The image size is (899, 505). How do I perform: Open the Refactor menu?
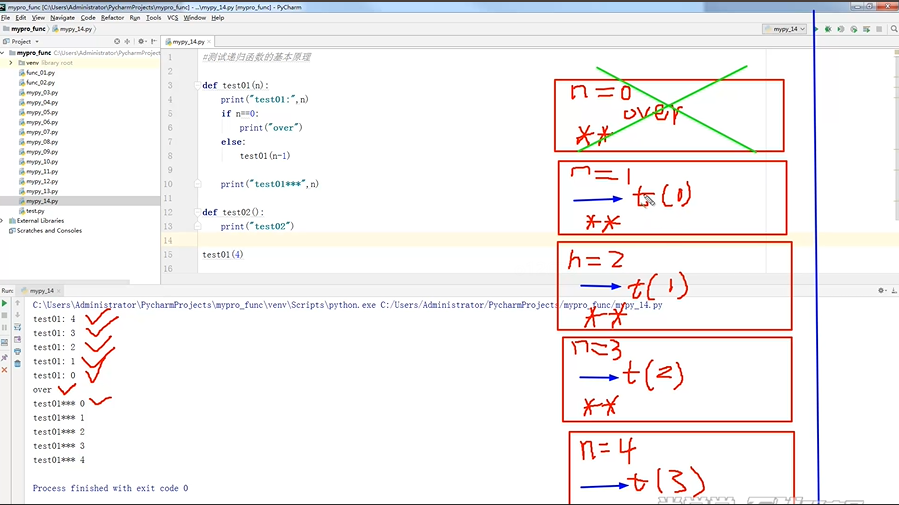click(x=112, y=18)
